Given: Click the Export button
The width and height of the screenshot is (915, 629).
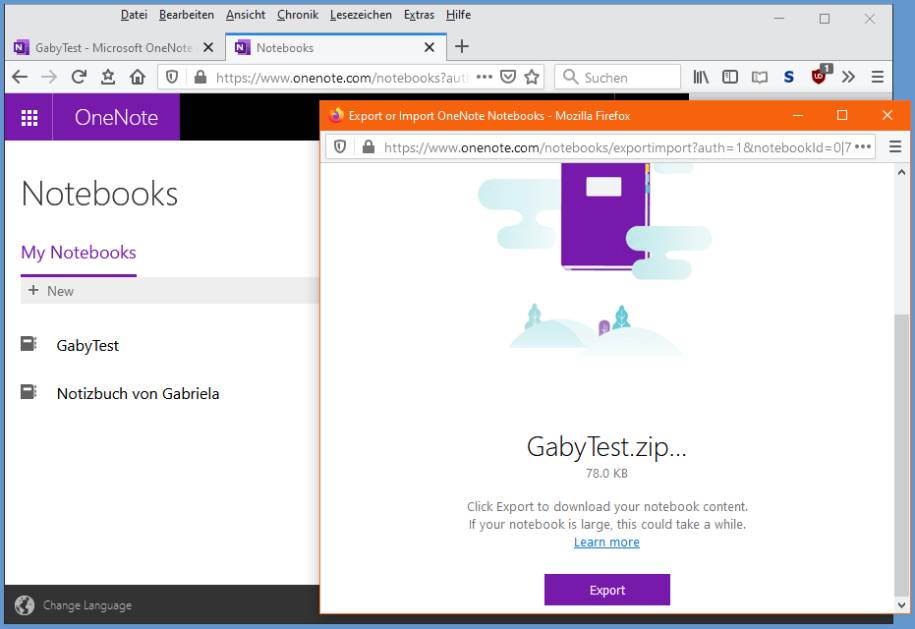Looking at the screenshot, I should pyautogui.click(x=607, y=590).
